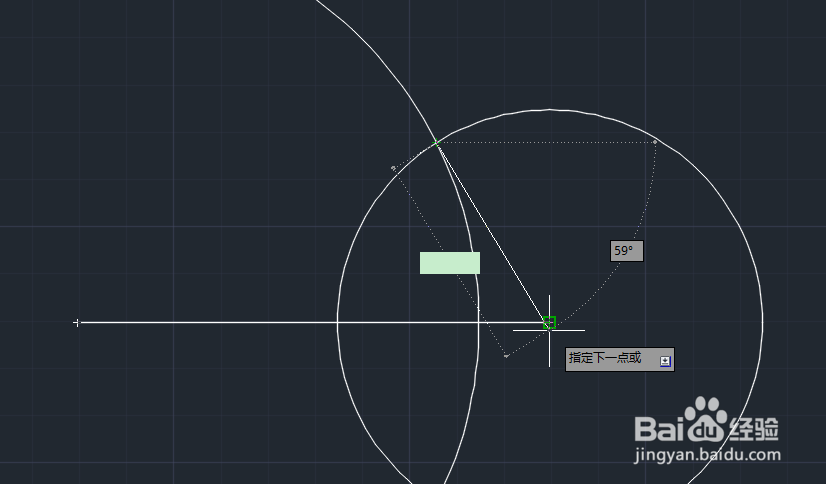Click the light green dynamic length input box
This screenshot has height=484, width=826.
point(450,263)
